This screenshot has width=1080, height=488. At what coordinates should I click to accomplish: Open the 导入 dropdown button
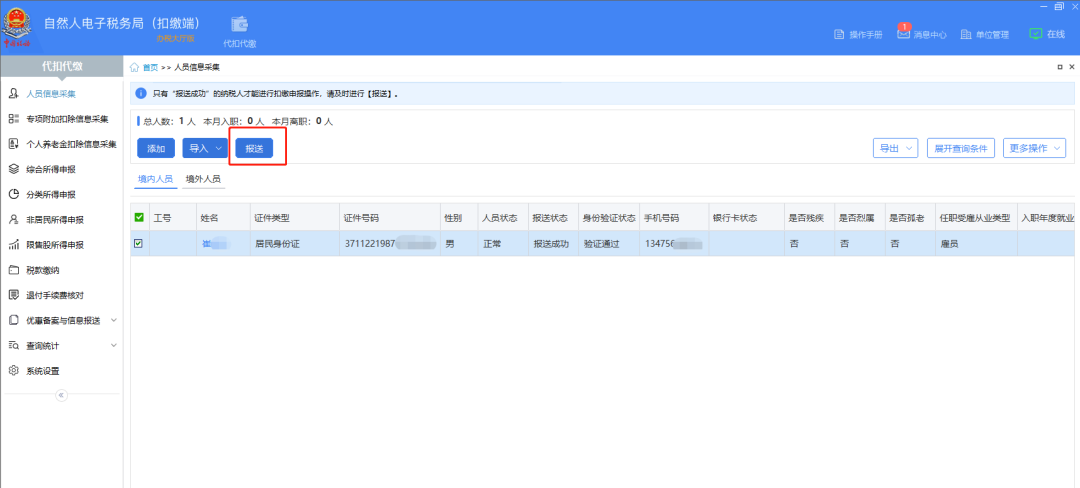tap(205, 148)
